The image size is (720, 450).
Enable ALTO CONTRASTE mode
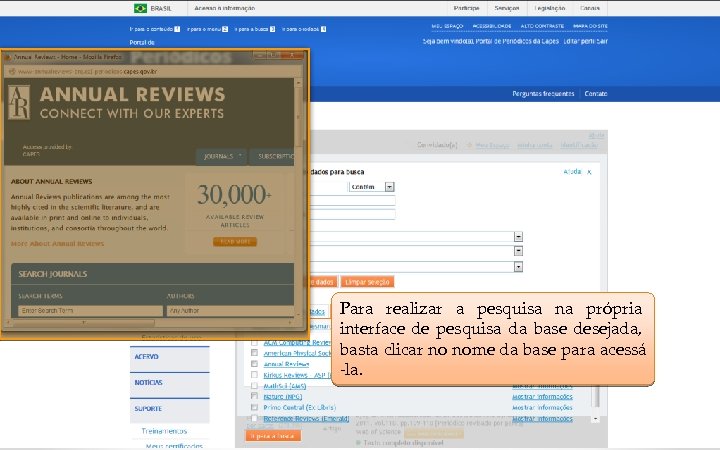pyautogui.click(x=542, y=26)
